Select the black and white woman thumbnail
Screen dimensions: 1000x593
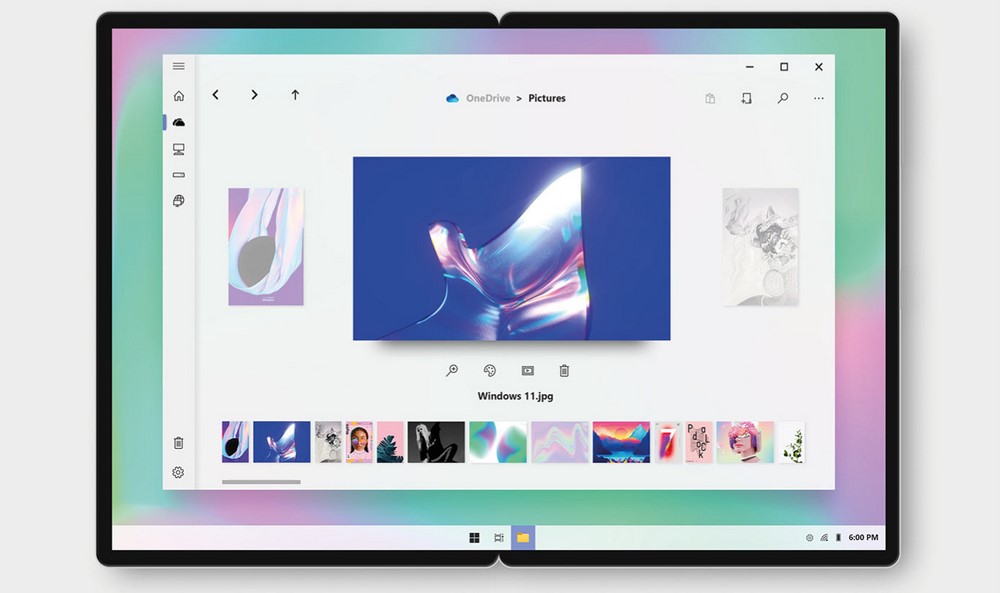(x=436, y=441)
